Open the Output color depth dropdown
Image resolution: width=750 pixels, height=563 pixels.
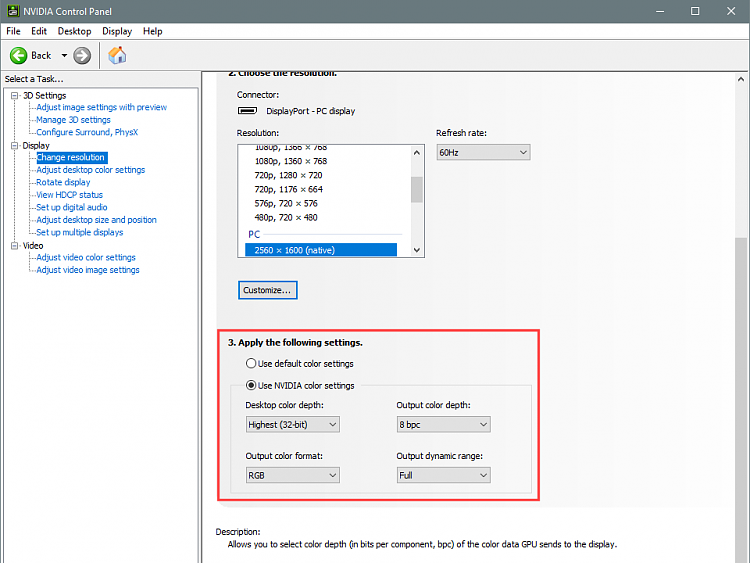pyautogui.click(x=443, y=424)
